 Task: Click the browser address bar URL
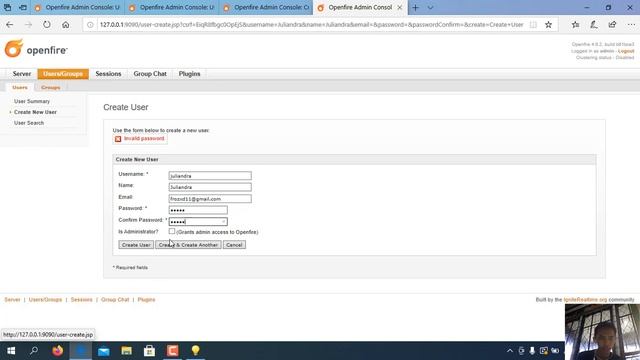[x=311, y=24]
